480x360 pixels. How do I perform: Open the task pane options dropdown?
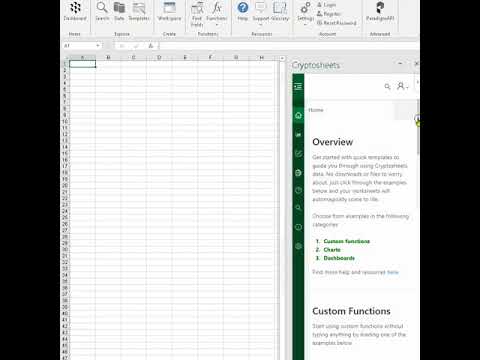400,63
